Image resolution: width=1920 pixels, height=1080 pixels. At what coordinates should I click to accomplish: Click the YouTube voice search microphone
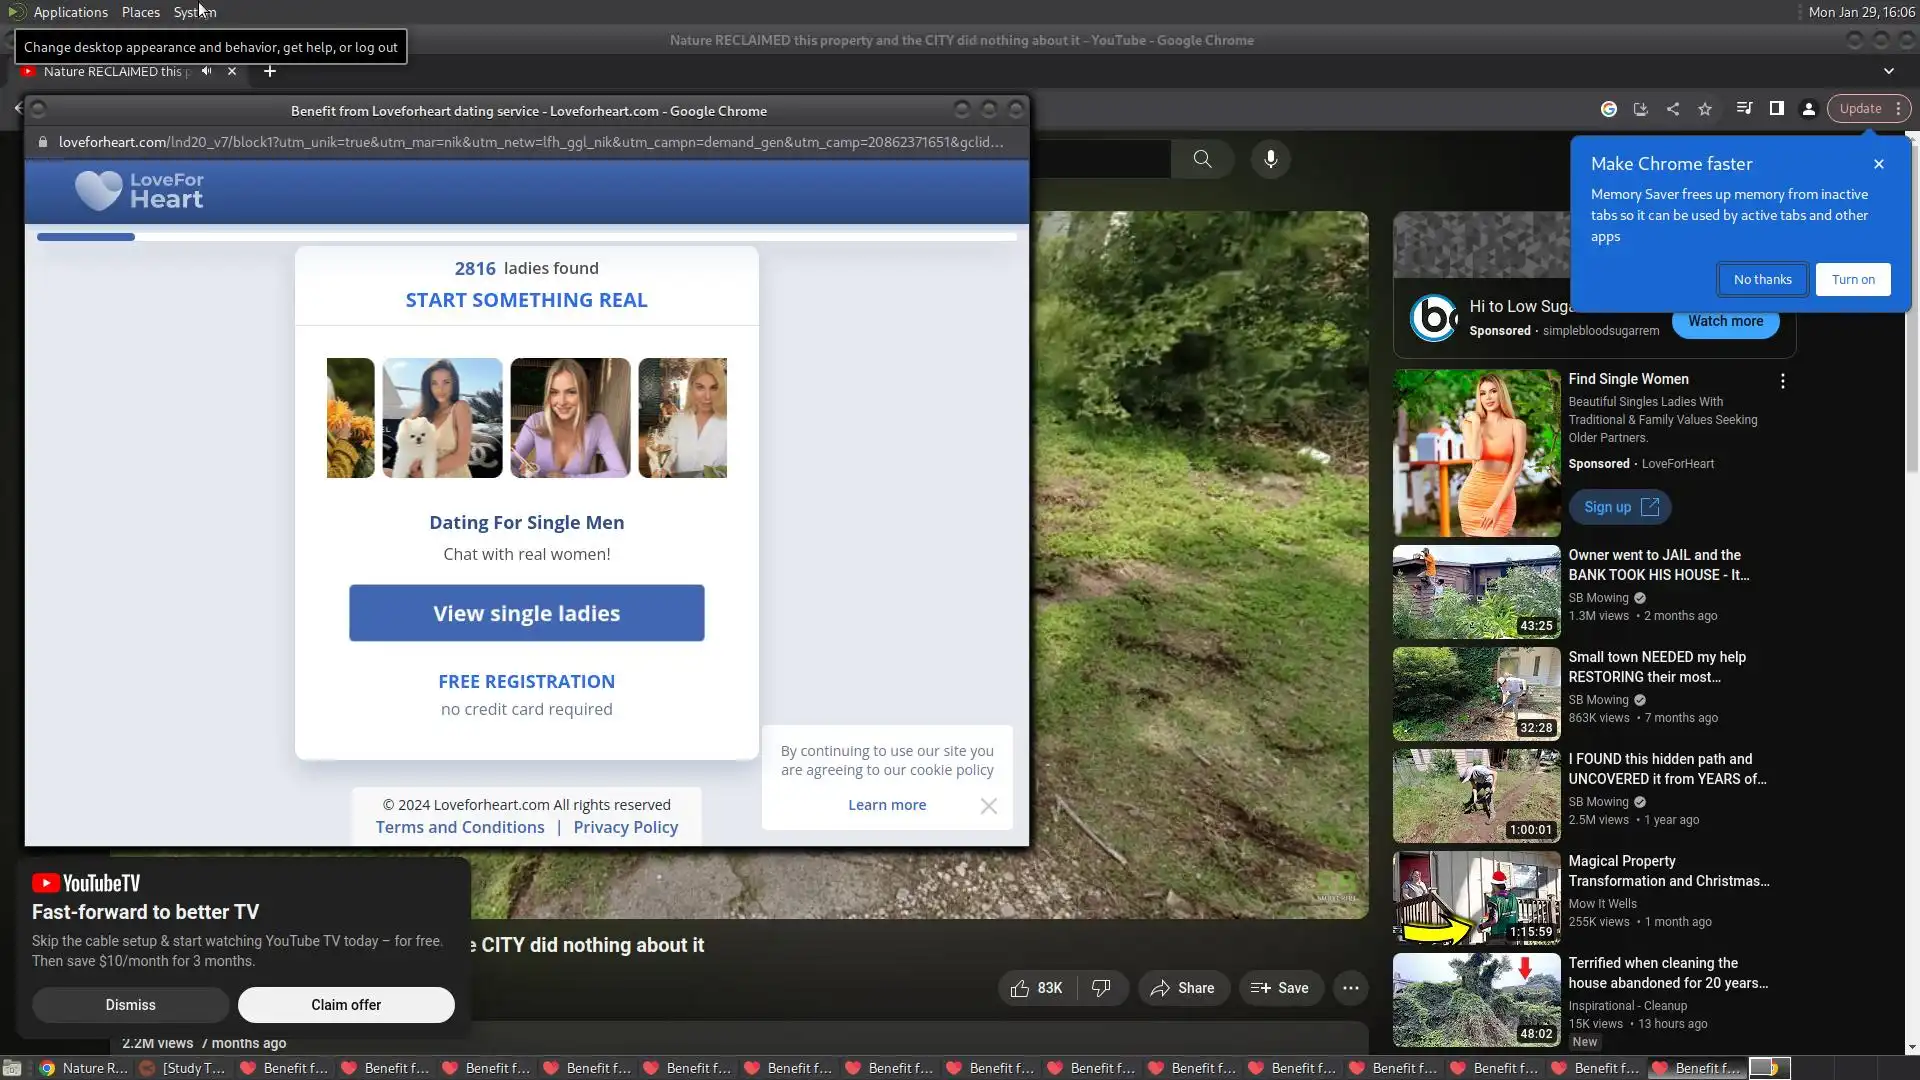pyautogui.click(x=1270, y=159)
